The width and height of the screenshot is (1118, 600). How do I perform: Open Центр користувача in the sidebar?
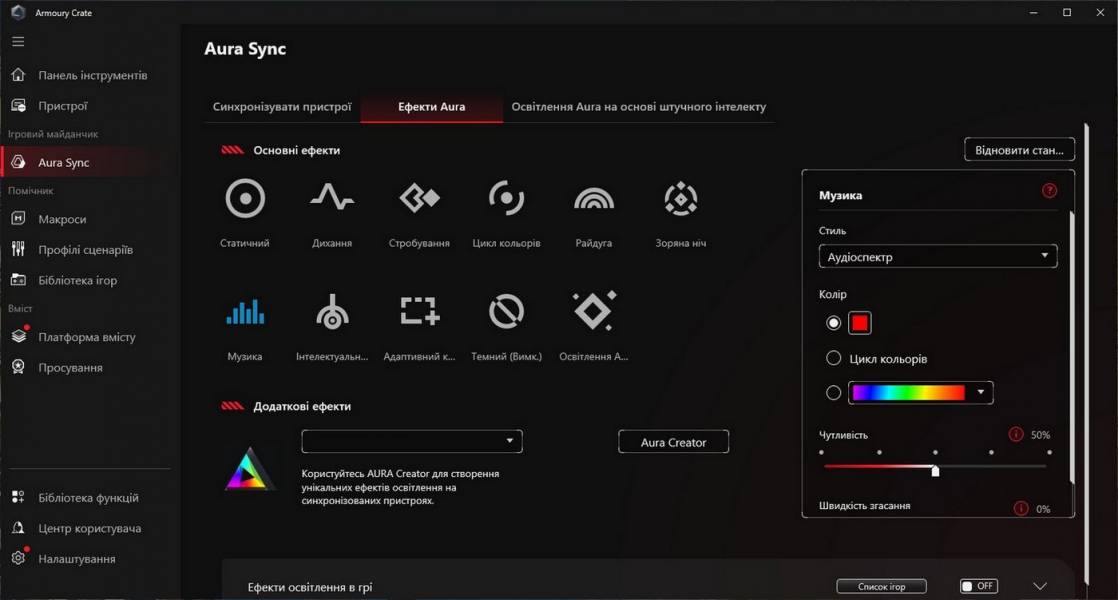coord(90,528)
